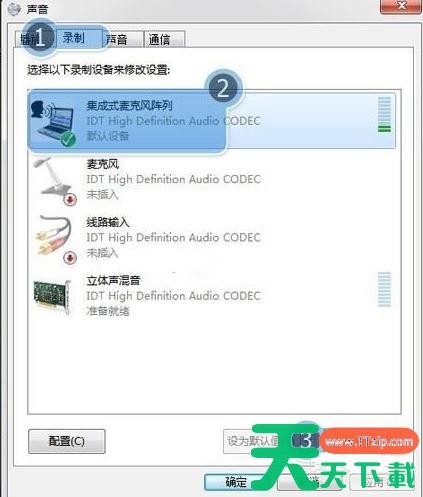Click the 设为默认值 button
The image size is (423, 497).
[252, 441]
